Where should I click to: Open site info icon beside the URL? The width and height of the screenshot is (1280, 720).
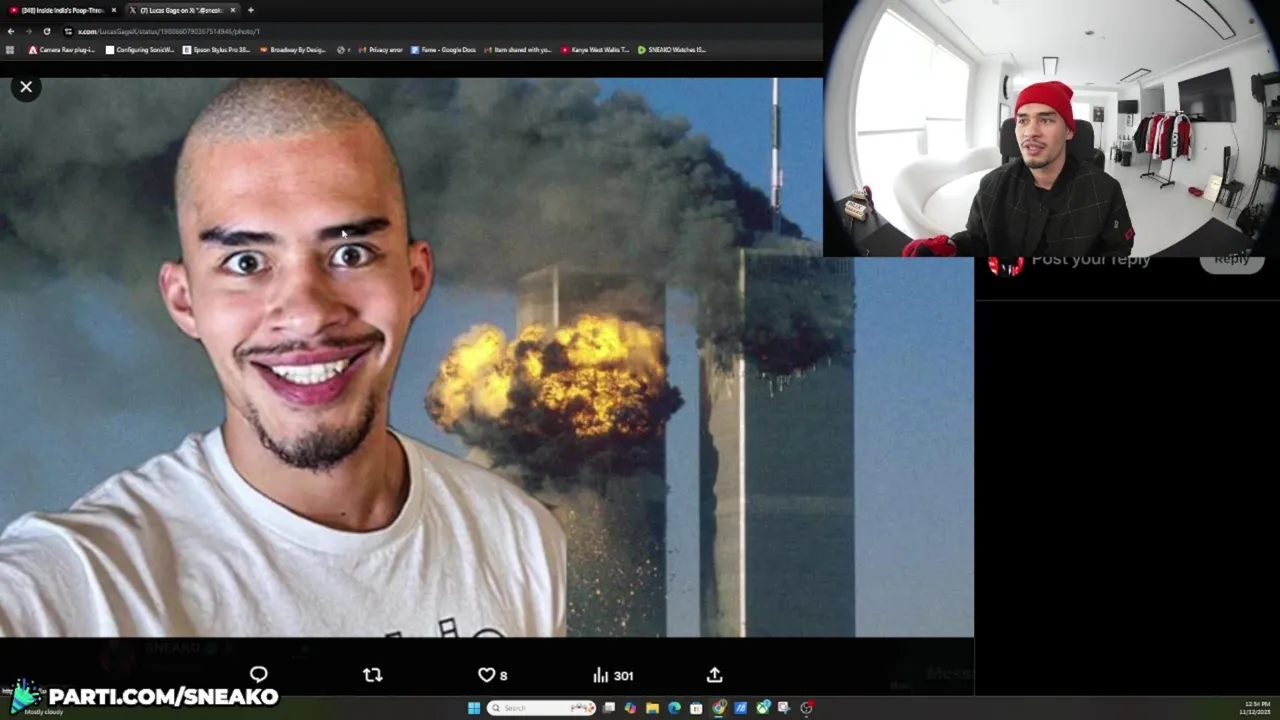point(68,31)
